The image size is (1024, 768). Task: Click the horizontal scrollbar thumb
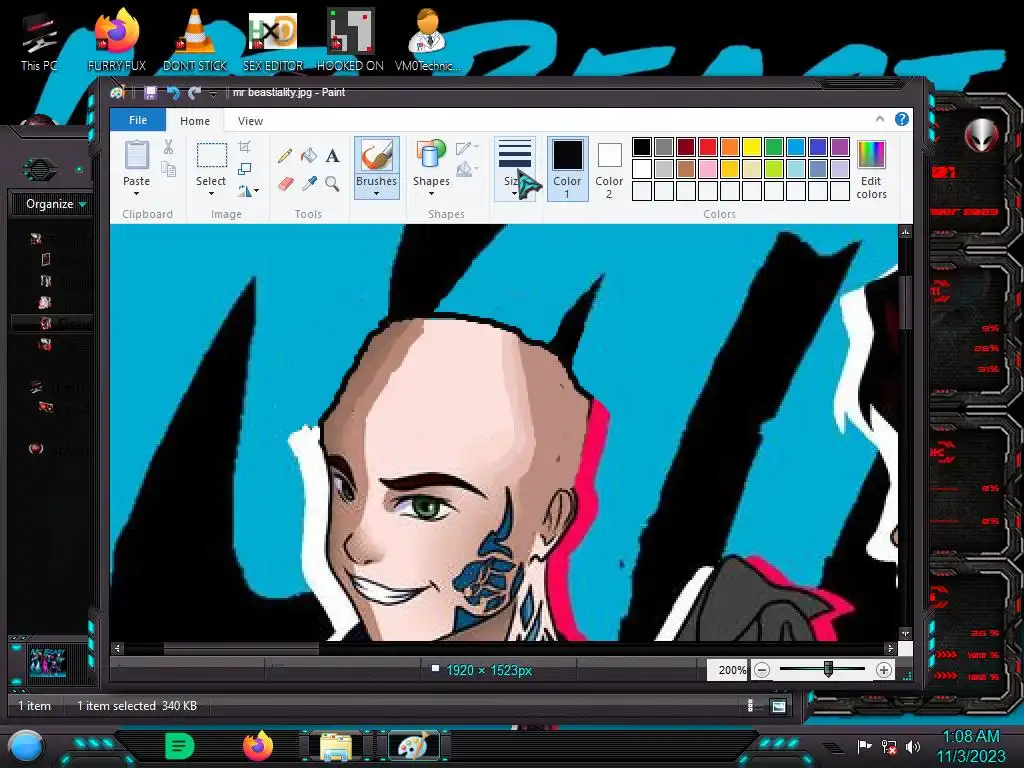[x=242, y=648]
